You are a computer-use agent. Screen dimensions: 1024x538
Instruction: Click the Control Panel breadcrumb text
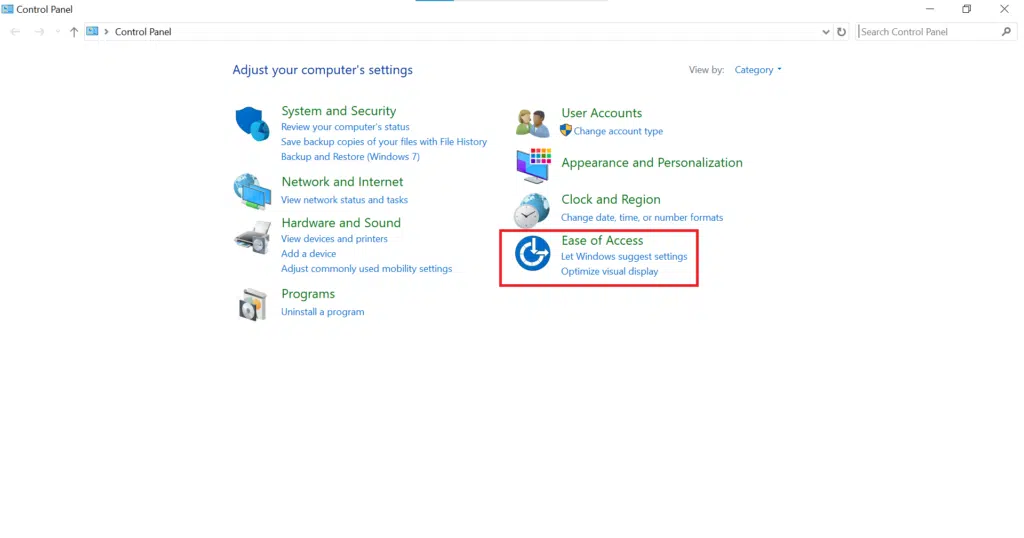143,31
